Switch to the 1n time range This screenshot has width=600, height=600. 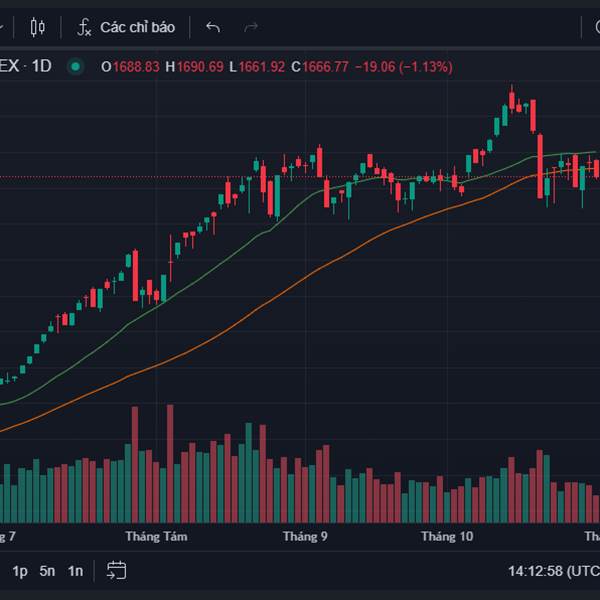[x=75, y=571]
